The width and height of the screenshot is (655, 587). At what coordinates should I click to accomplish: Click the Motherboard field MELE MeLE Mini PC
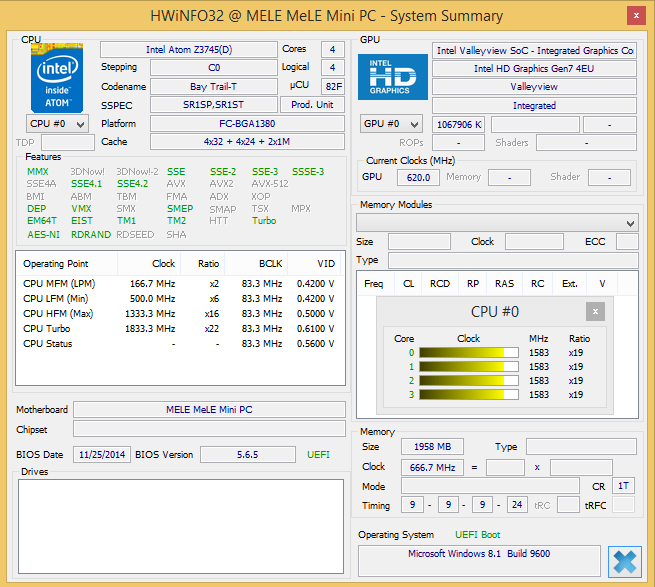[x=209, y=409]
